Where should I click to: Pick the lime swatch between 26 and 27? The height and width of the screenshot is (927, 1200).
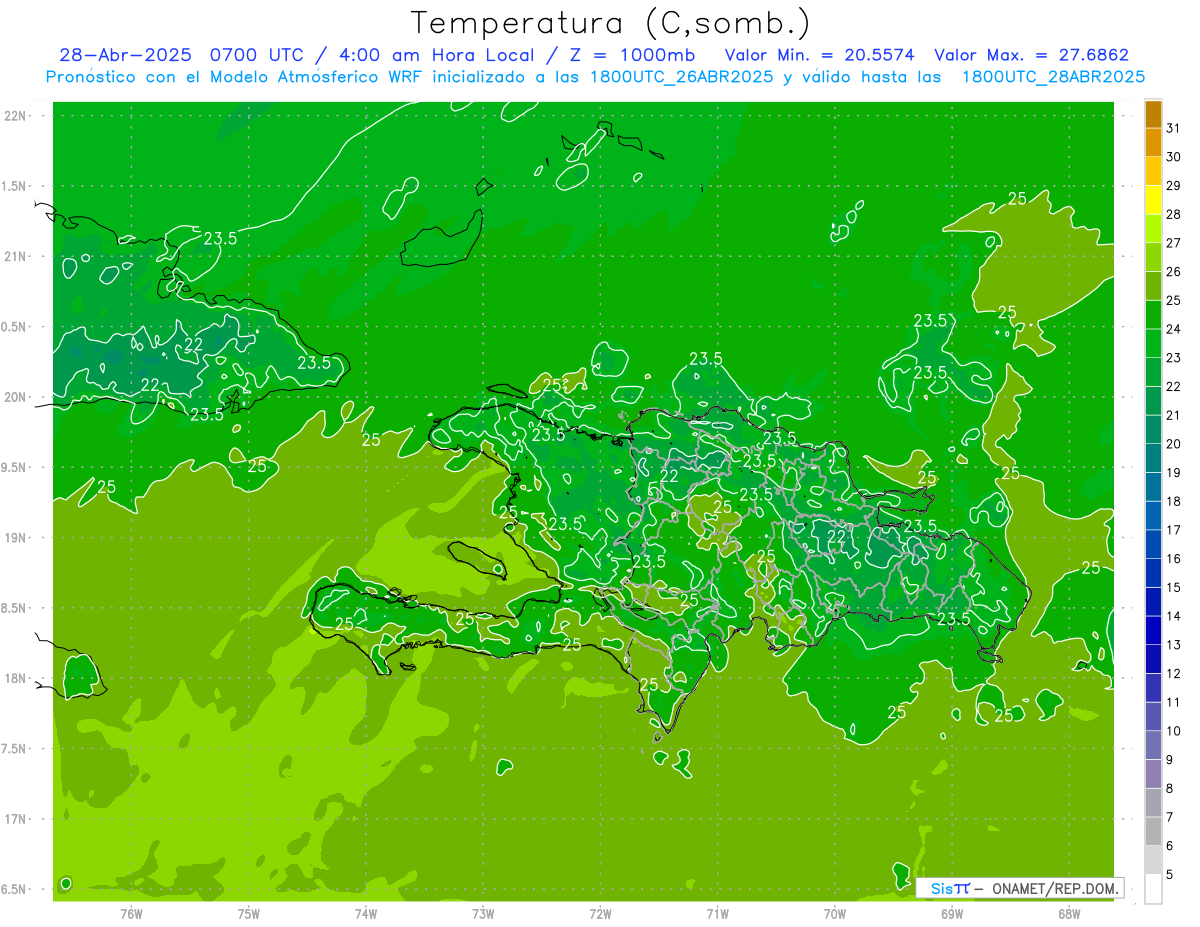pos(1153,257)
